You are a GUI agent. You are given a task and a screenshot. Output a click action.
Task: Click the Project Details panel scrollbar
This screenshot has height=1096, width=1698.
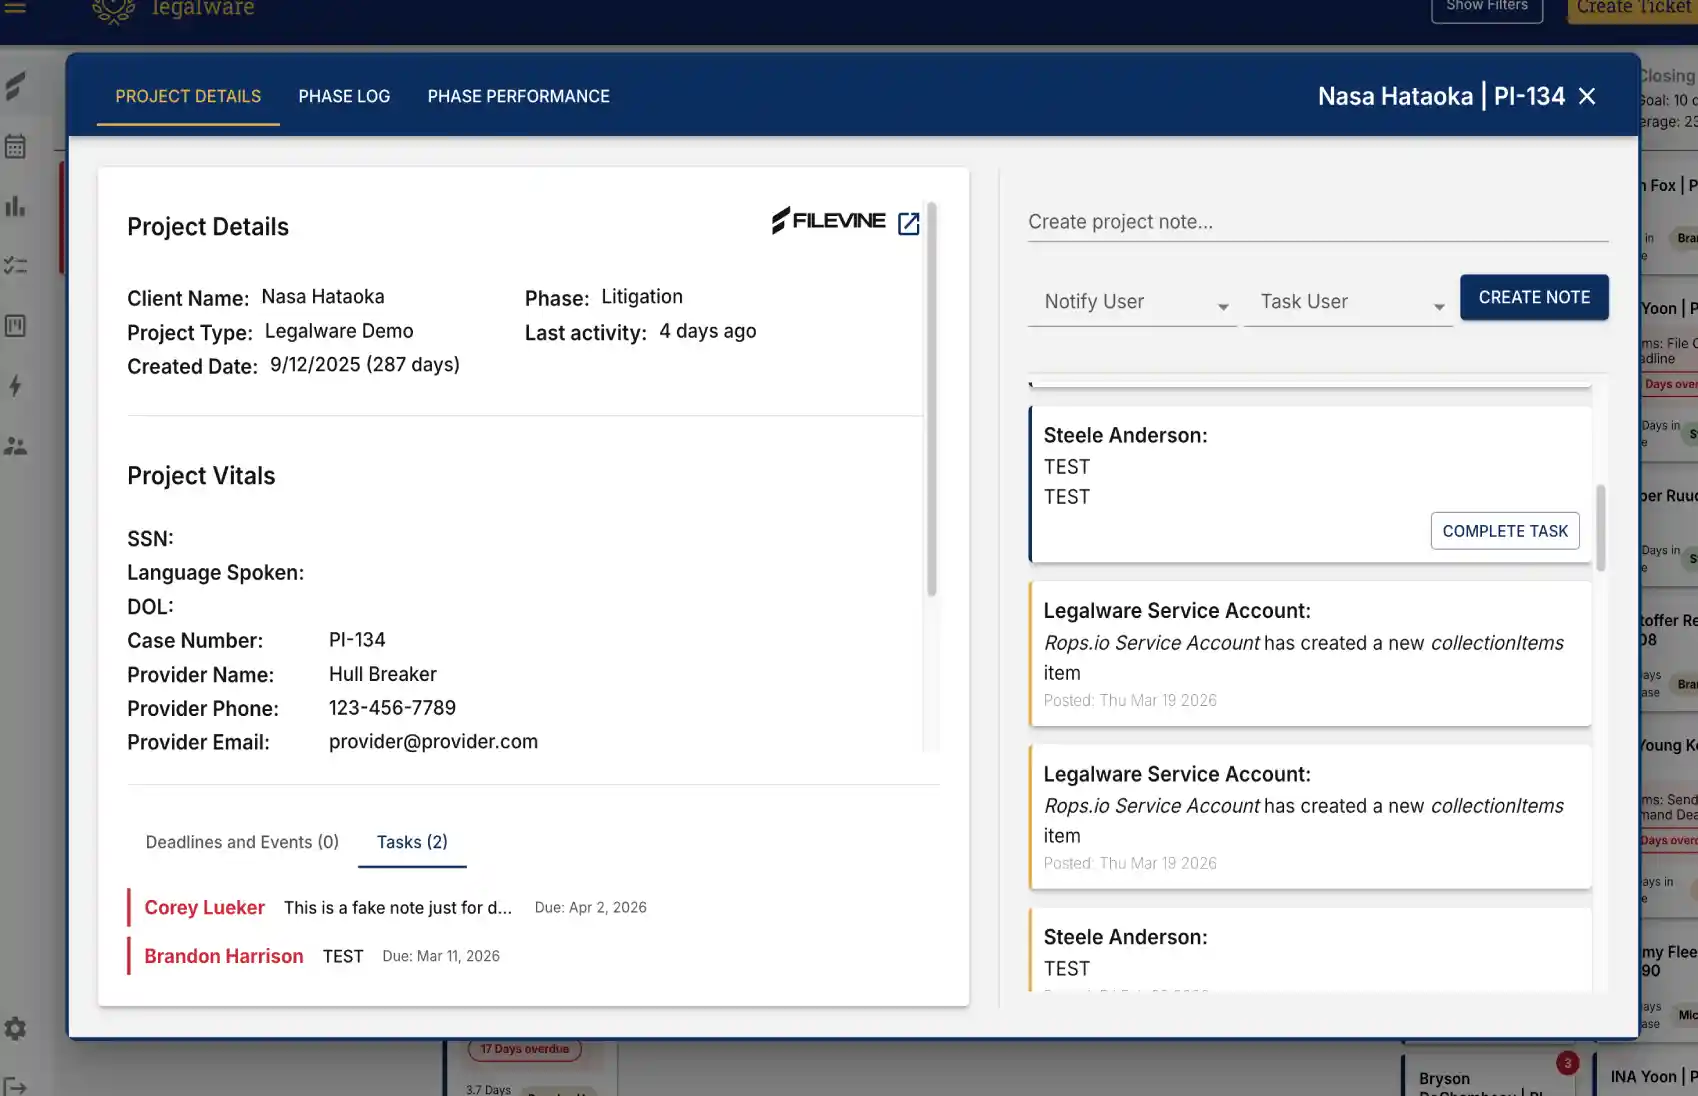click(931, 400)
